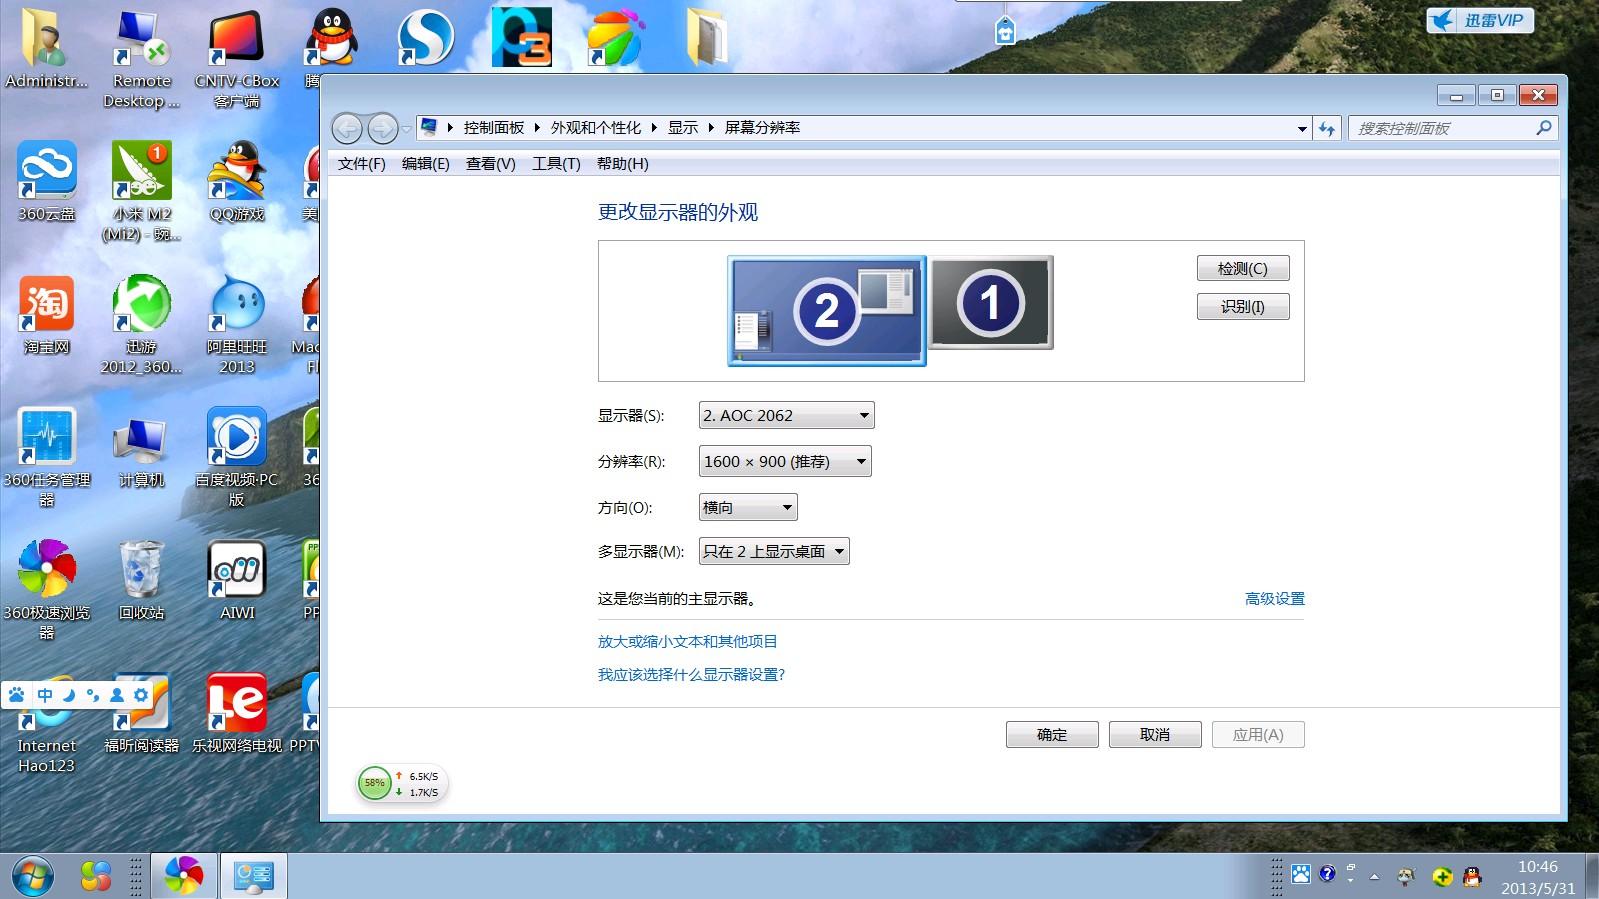Expand the 方向 横向 dropdown
Image resolution: width=1599 pixels, height=899 pixels.
748,507
